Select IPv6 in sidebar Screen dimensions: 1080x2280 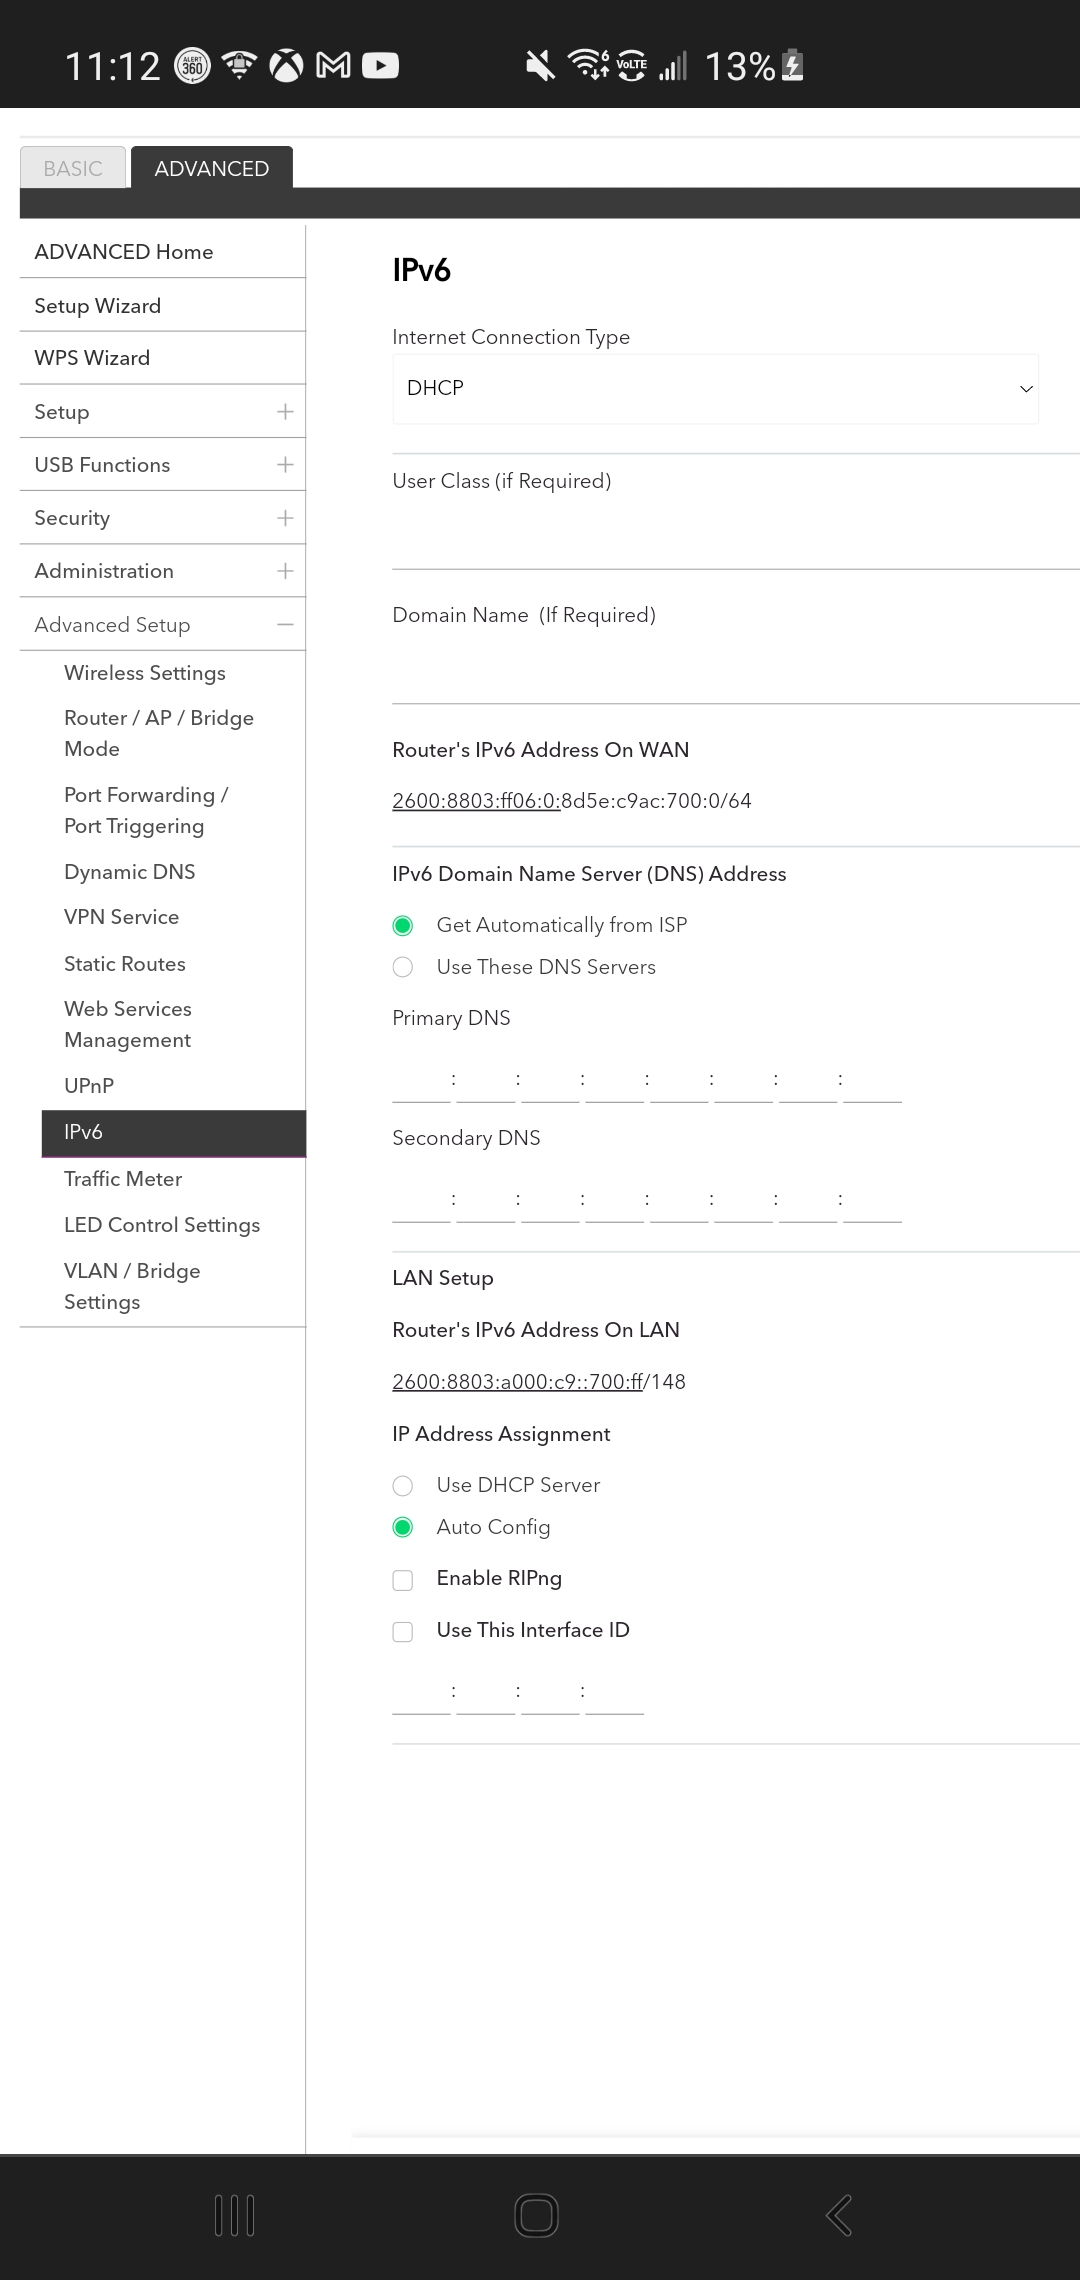[x=174, y=1133]
